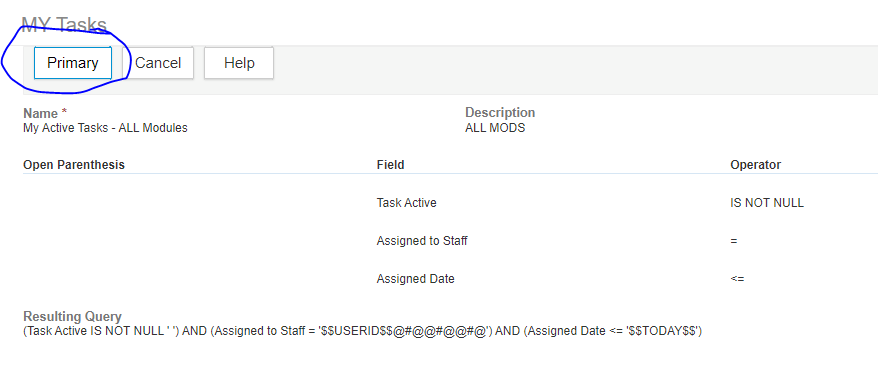Click the equals operator for Assigned to Staff
Screen dimensions: 878x366
[x=734, y=241]
